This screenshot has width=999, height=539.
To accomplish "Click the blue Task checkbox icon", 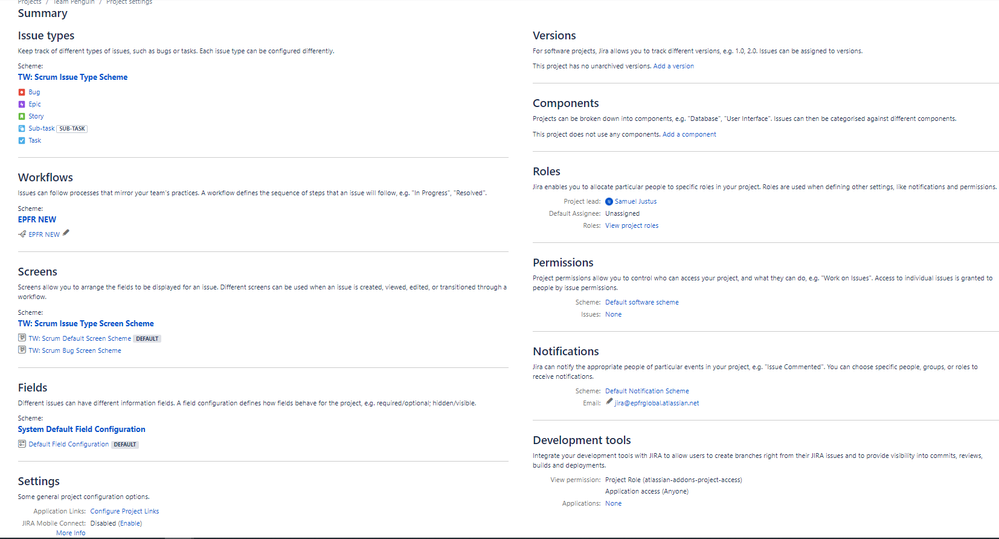I will (x=22, y=141).
